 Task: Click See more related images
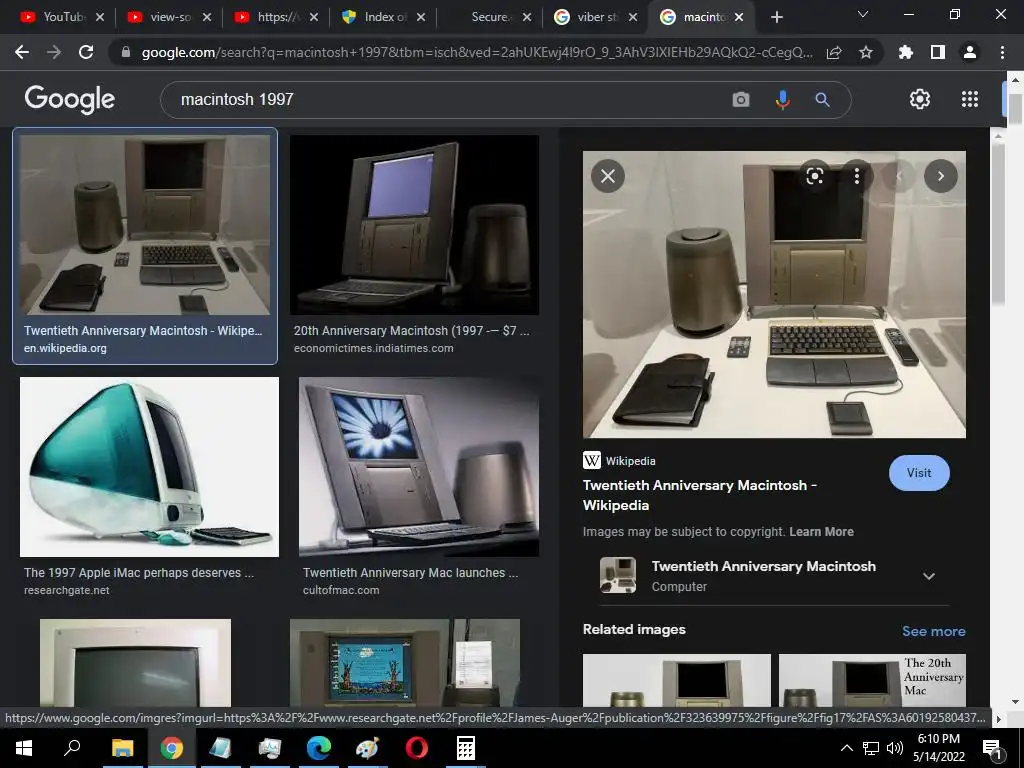tap(933, 631)
